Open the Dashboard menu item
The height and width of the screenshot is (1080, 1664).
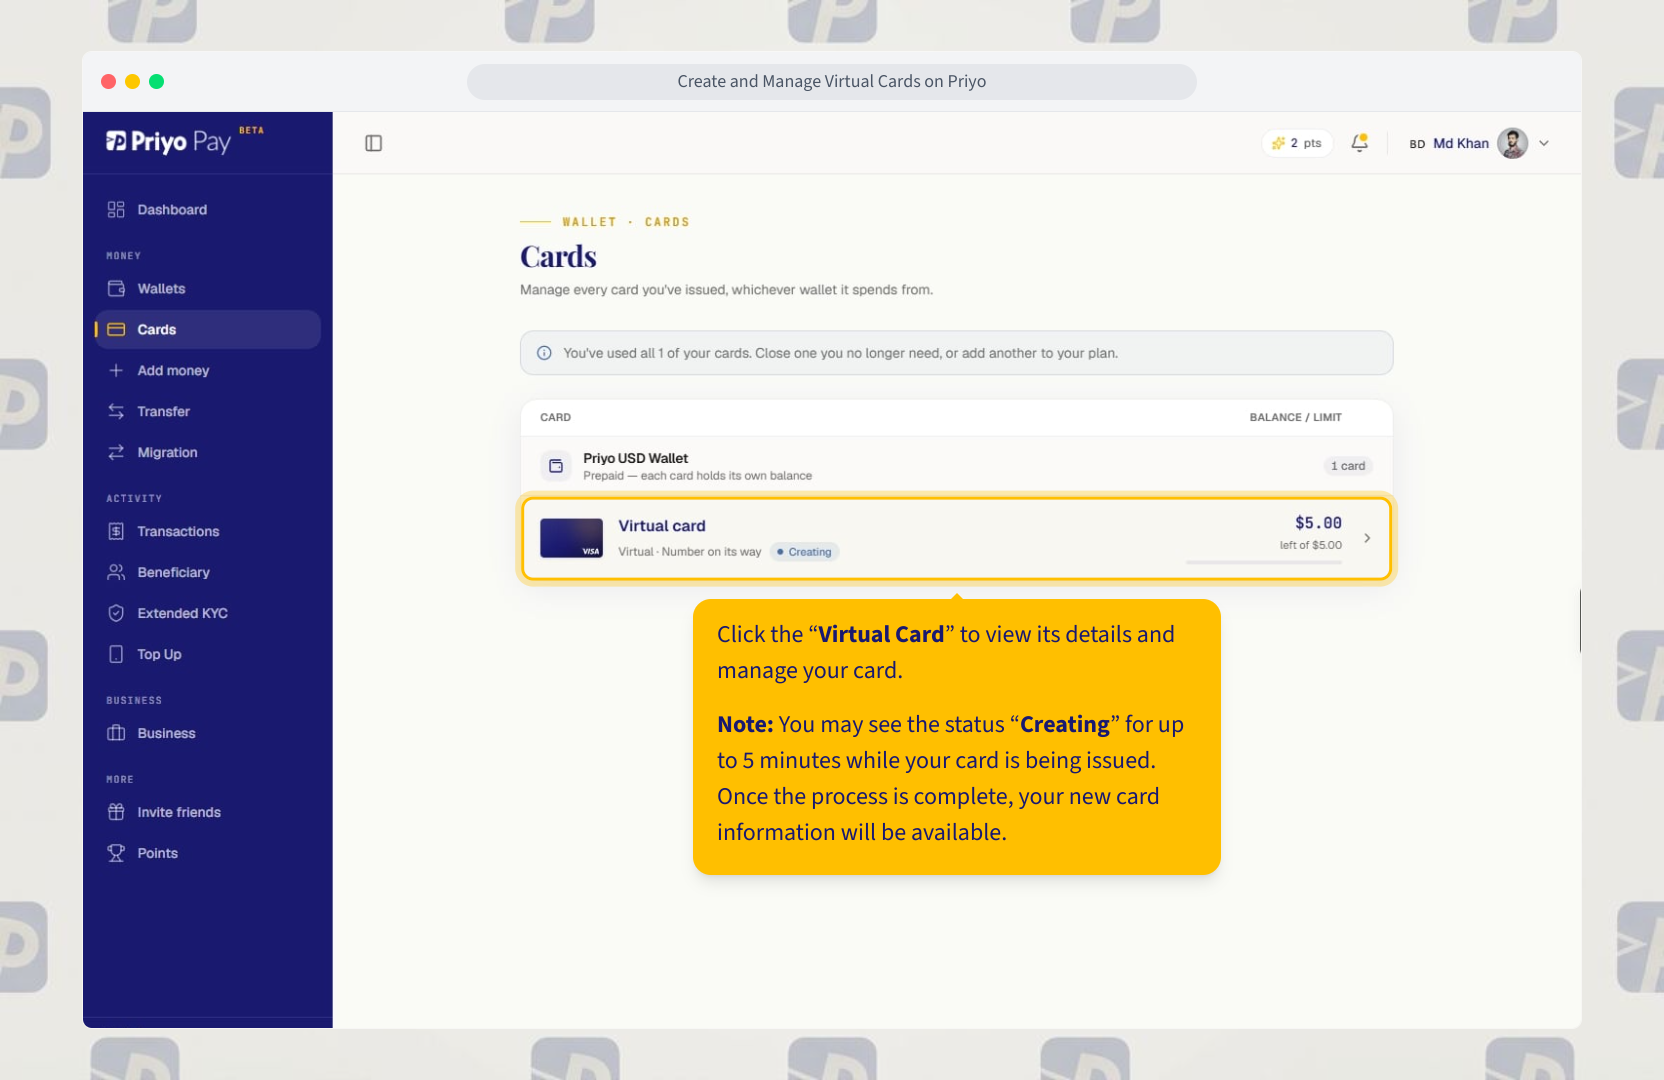pyautogui.click(x=208, y=209)
